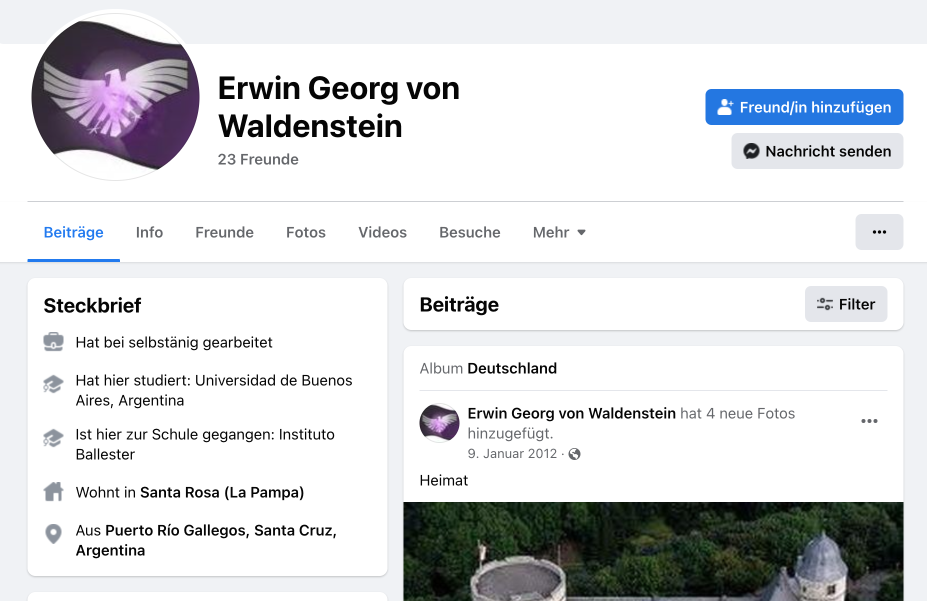The height and width of the screenshot is (601, 927).
Task: Open the Beiträge Filter options
Action: click(845, 304)
